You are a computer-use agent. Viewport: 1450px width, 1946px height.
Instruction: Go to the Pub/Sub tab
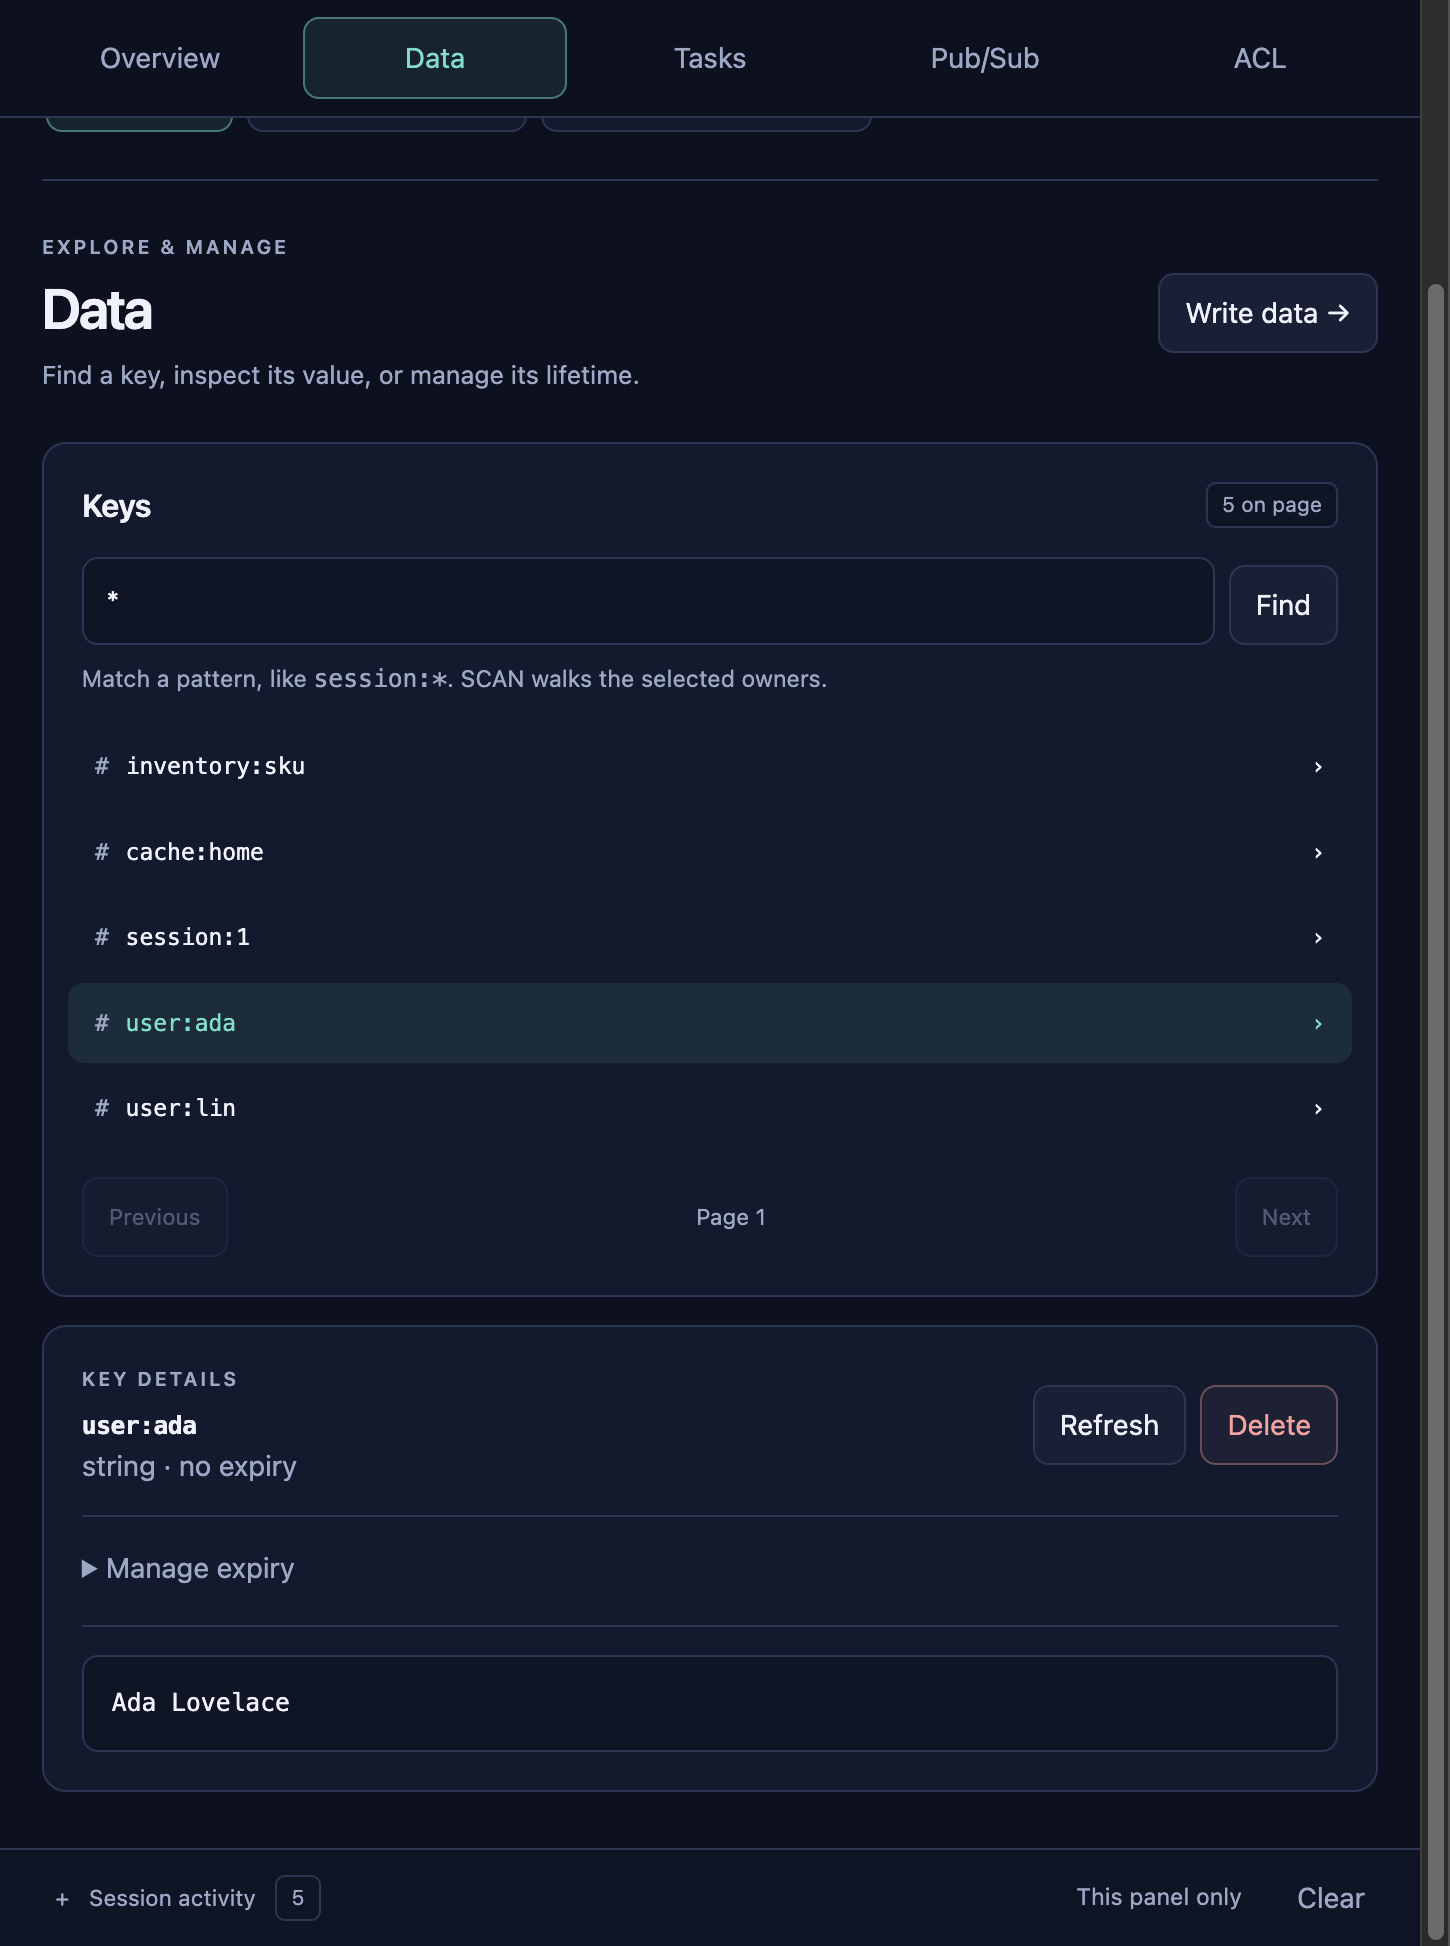(x=985, y=58)
